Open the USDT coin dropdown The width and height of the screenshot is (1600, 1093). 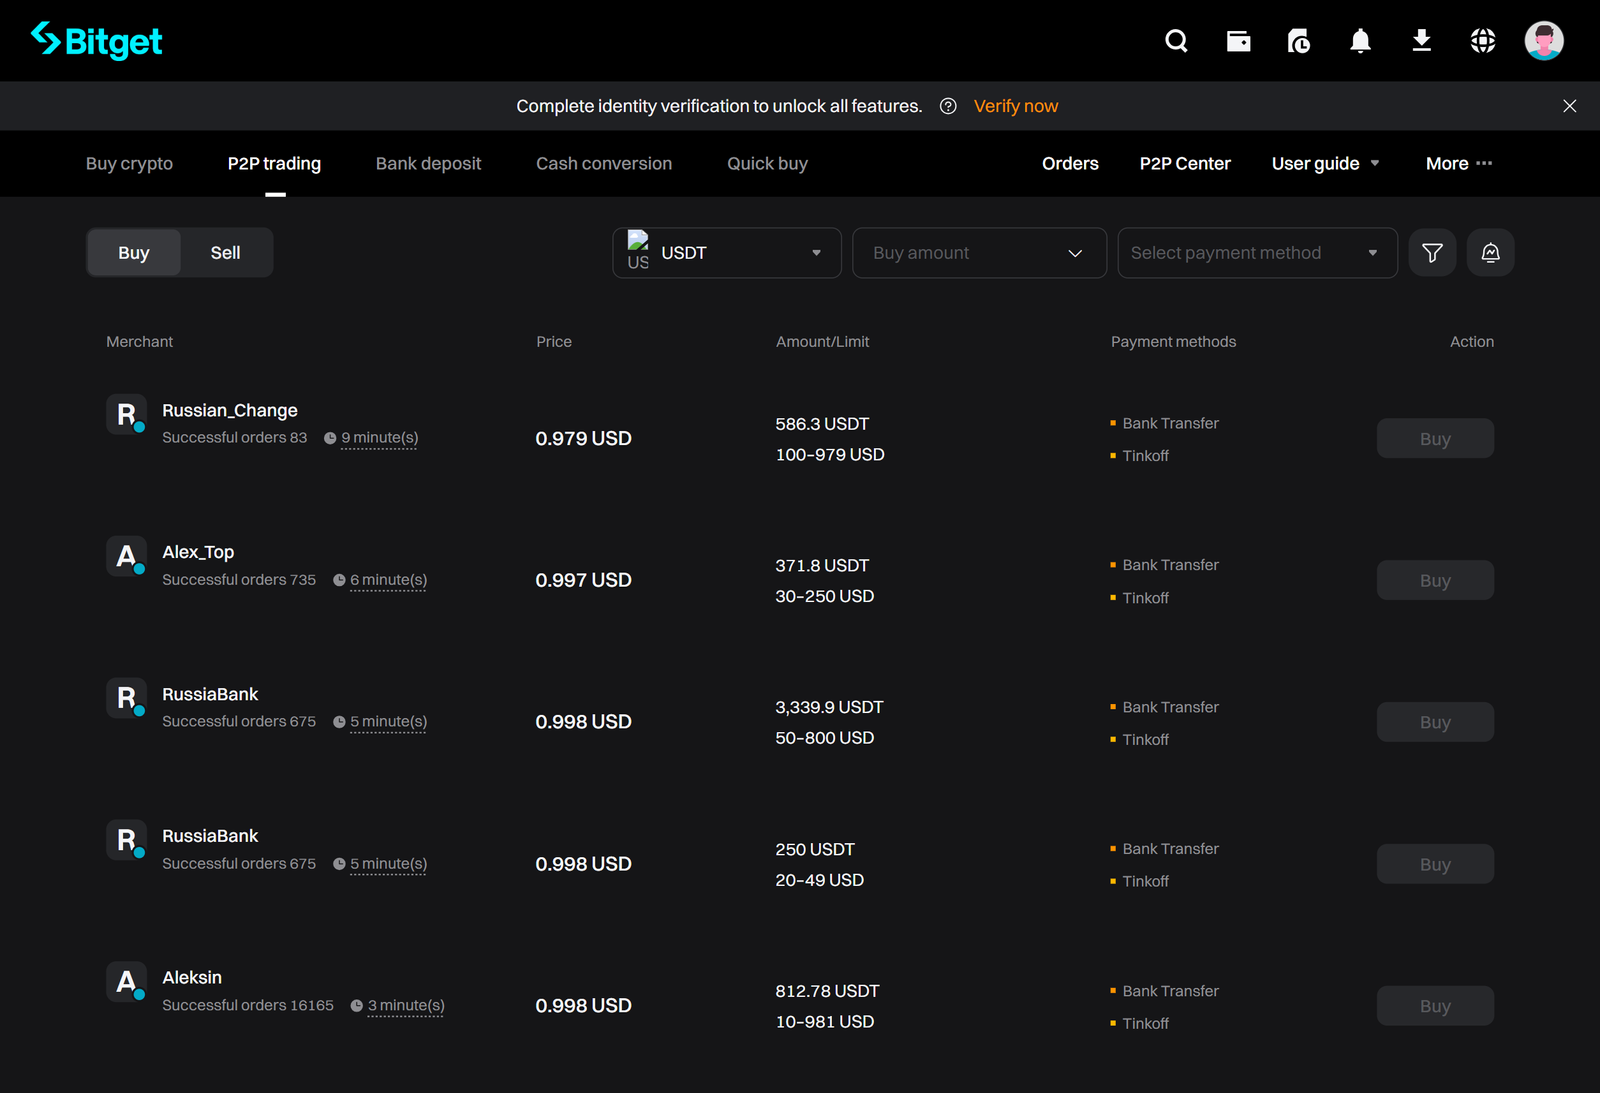726,252
